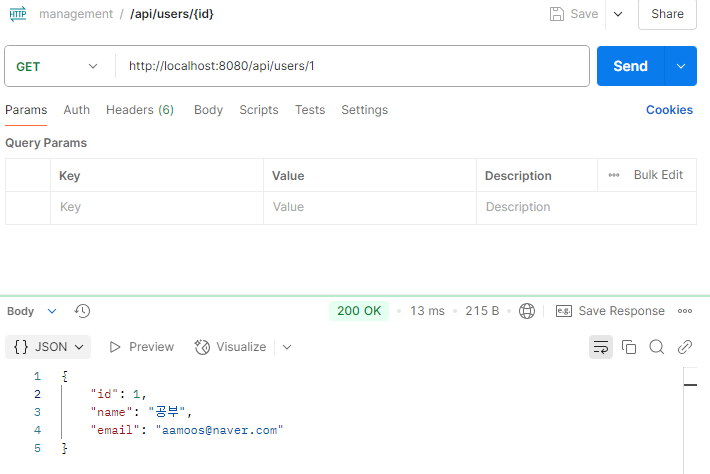Image resolution: width=710 pixels, height=474 pixels.
Task: Click Save Response
Action: click(610, 311)
